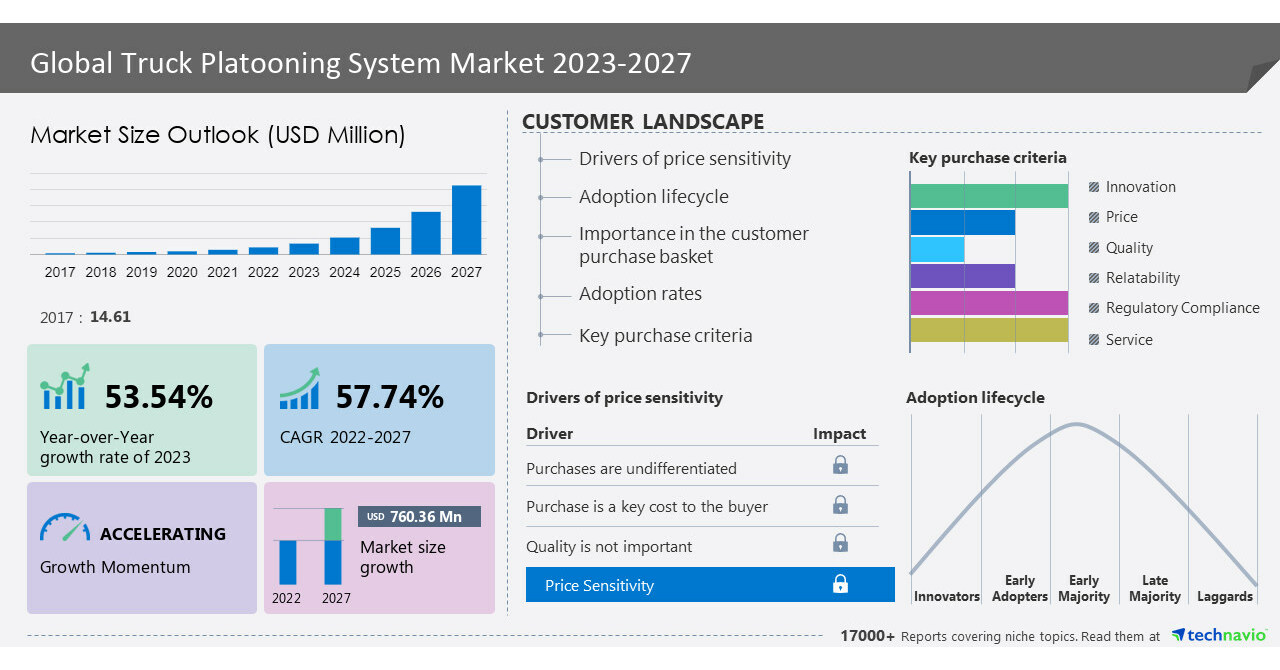Click the green Innovation bar in chart
The image size is (1280, 670).
(989, 196)
